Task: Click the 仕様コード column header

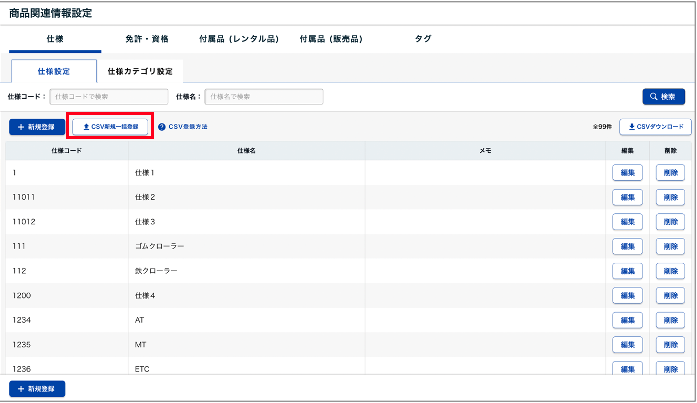Action: click(x=66, y=150)
